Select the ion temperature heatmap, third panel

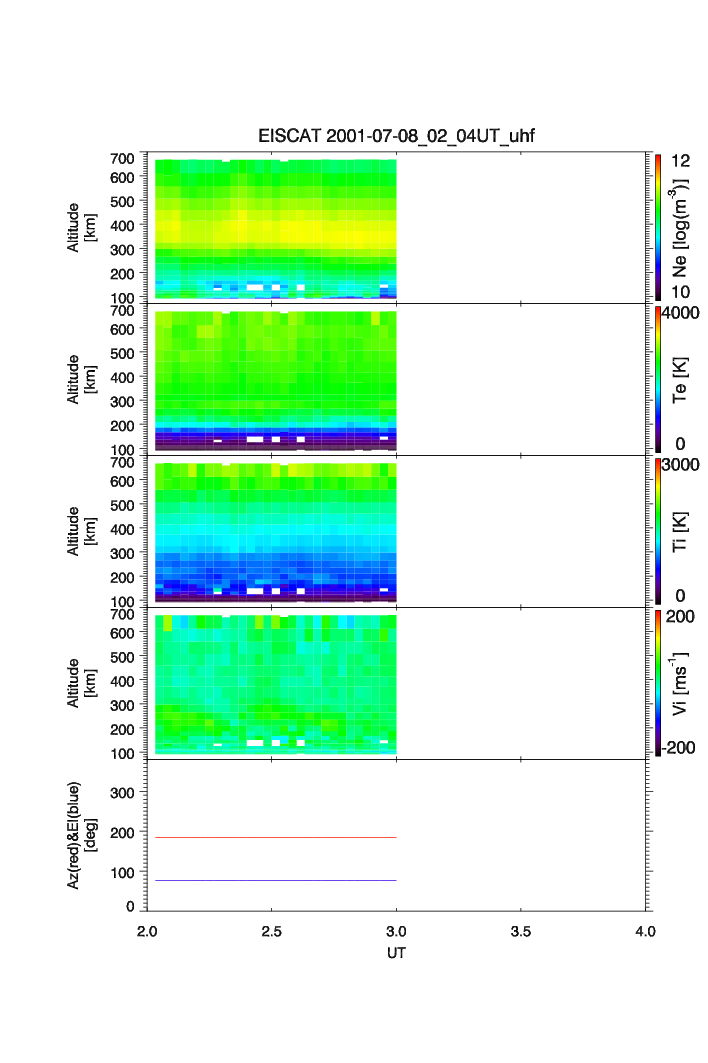pyautogui.click(x=275, y=532)
